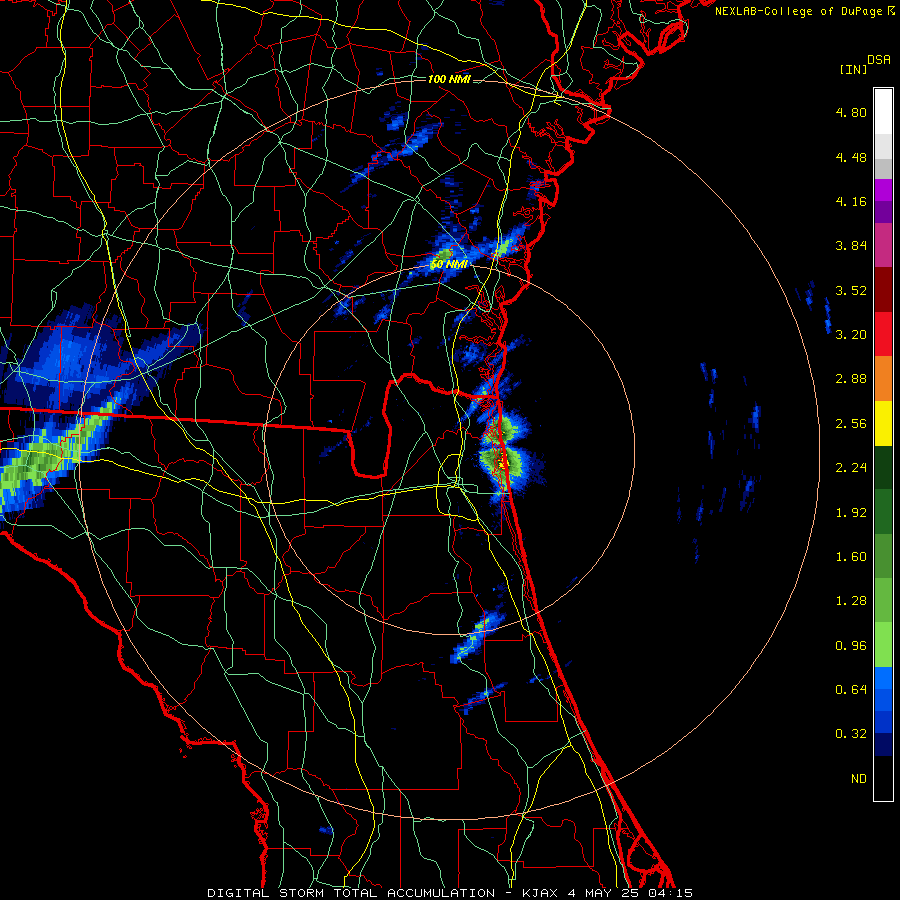
Task: Click the 100 NMI range ring label
Action: point(449,79)
